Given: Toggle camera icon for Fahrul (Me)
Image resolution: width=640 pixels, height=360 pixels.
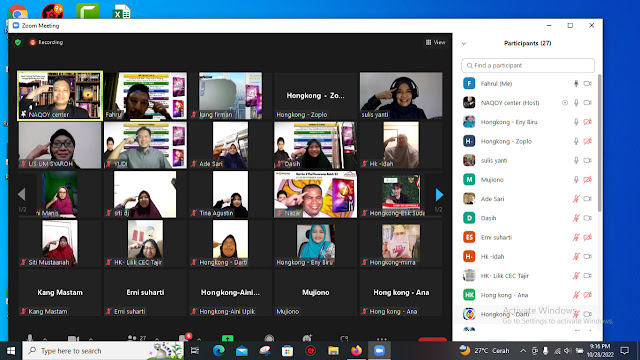Looking at the screenshot, I should click(x=587, y=84).
